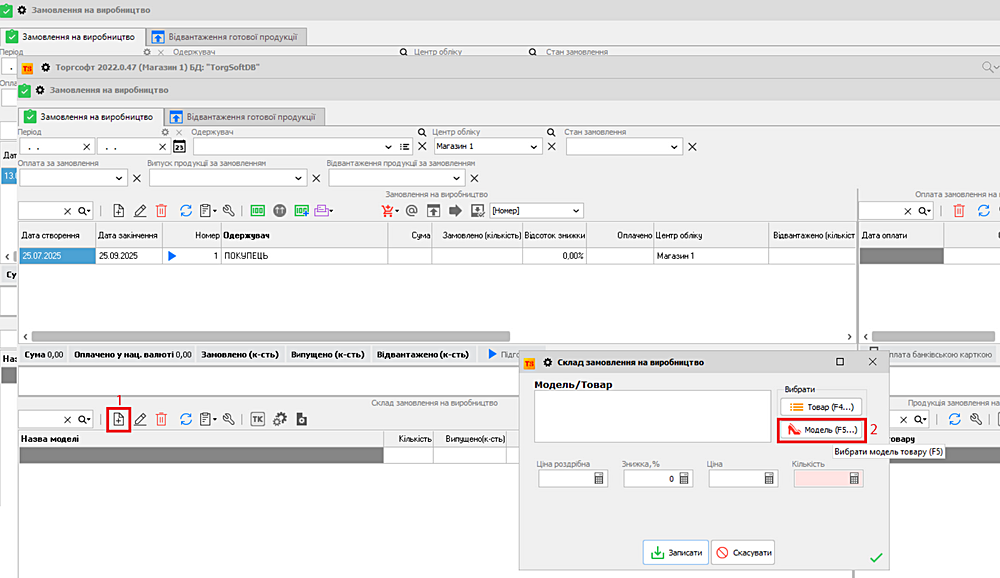Click calendar icon next to period fields
The height and width of the screenshot is (578, 1000).
coord(180,147)
